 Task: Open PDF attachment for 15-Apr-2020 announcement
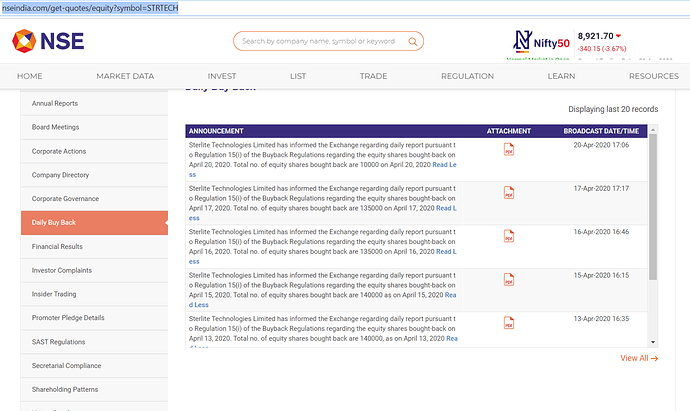(x=509, y=280)
